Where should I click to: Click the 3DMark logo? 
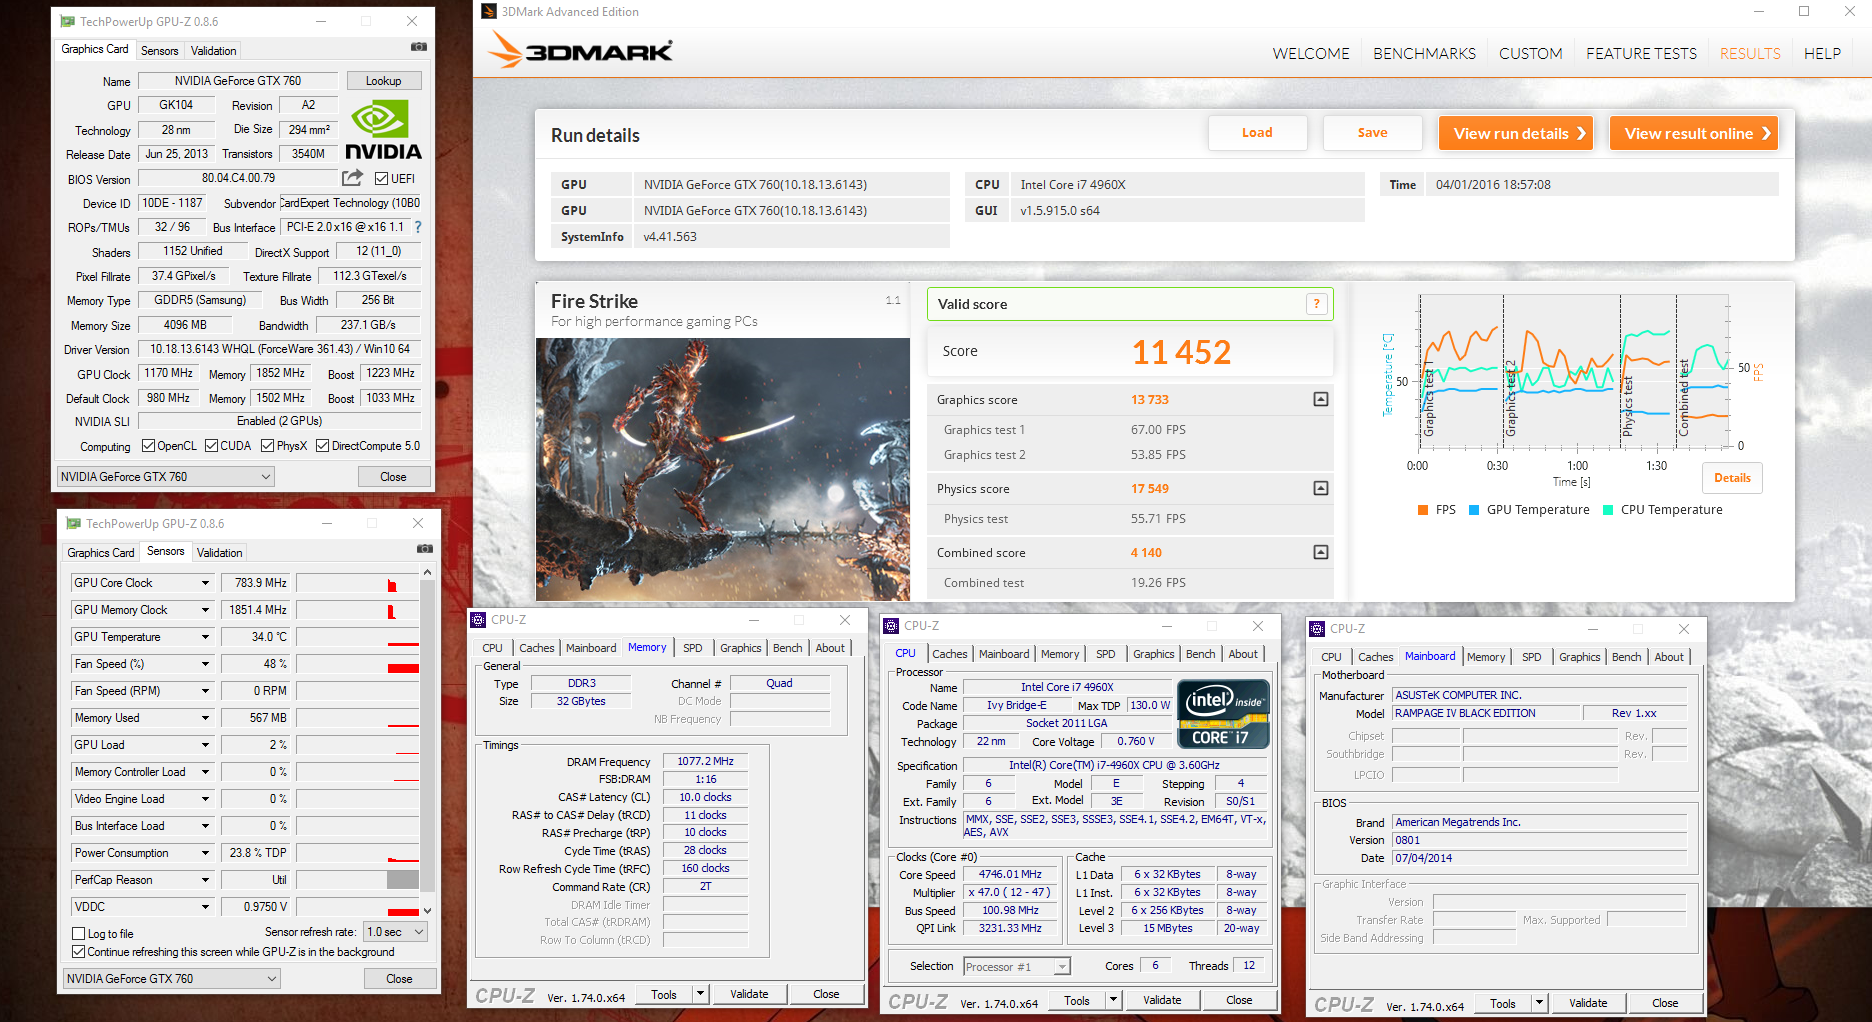580,50
